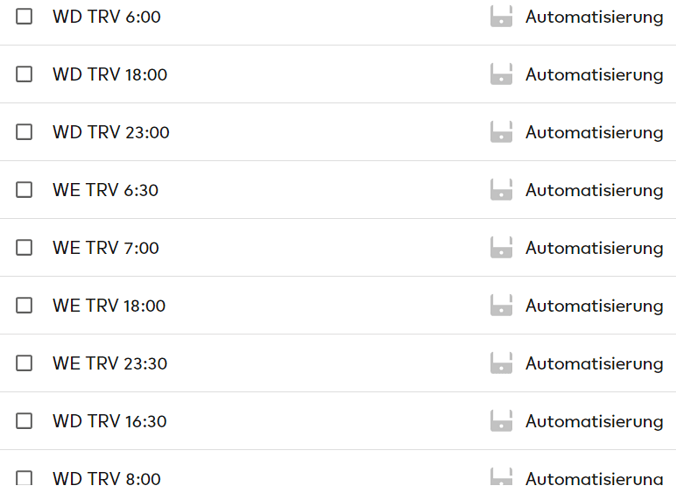Enable the WE TRV 6:30 checkbox
Screen dimensions: 676x500
pos(24,190)
